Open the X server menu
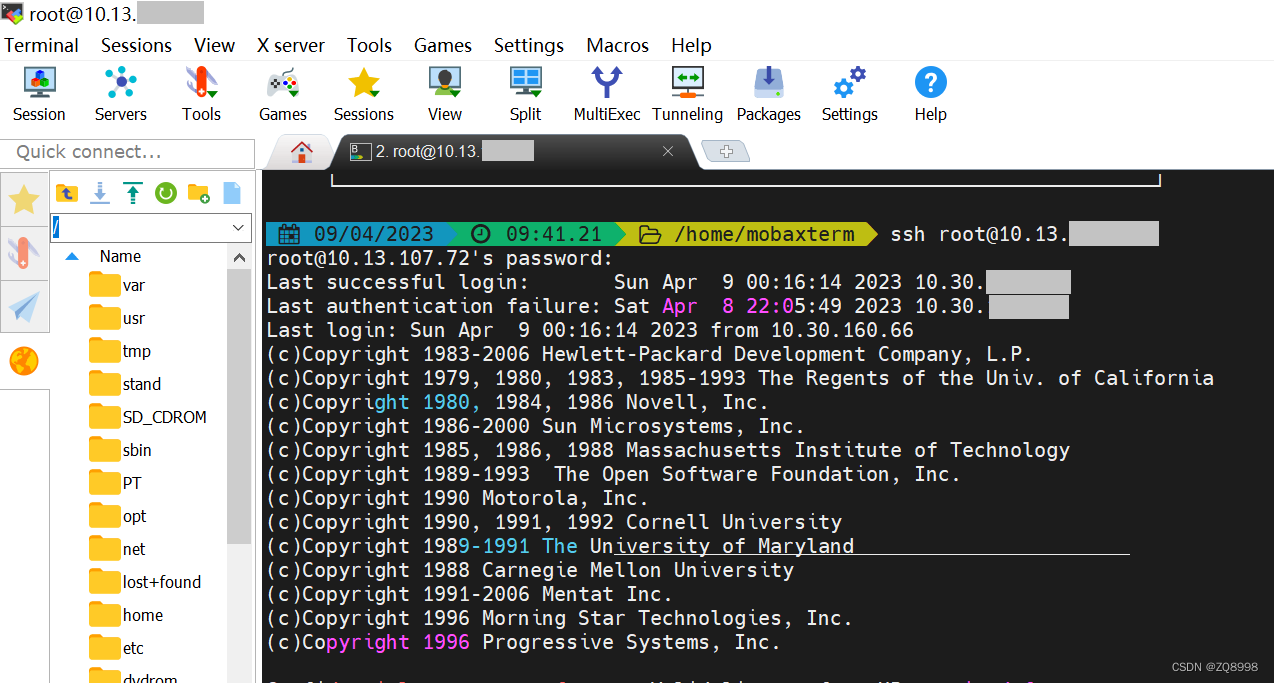1274x683 pixels. point(290,45)
